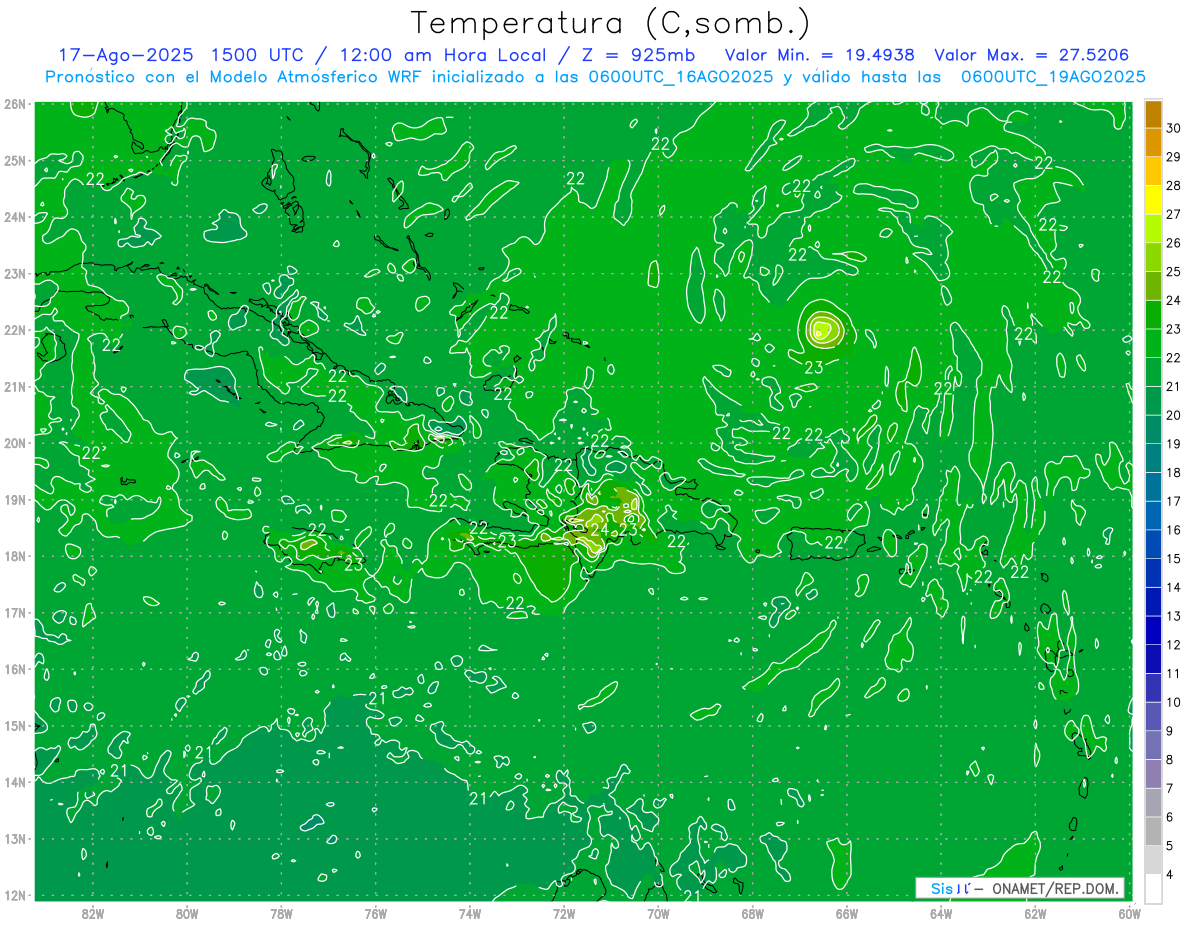Click the '17N' latitude axis label
The width and height of the screenshot is (1200, 927).
(x=15, y=613)
